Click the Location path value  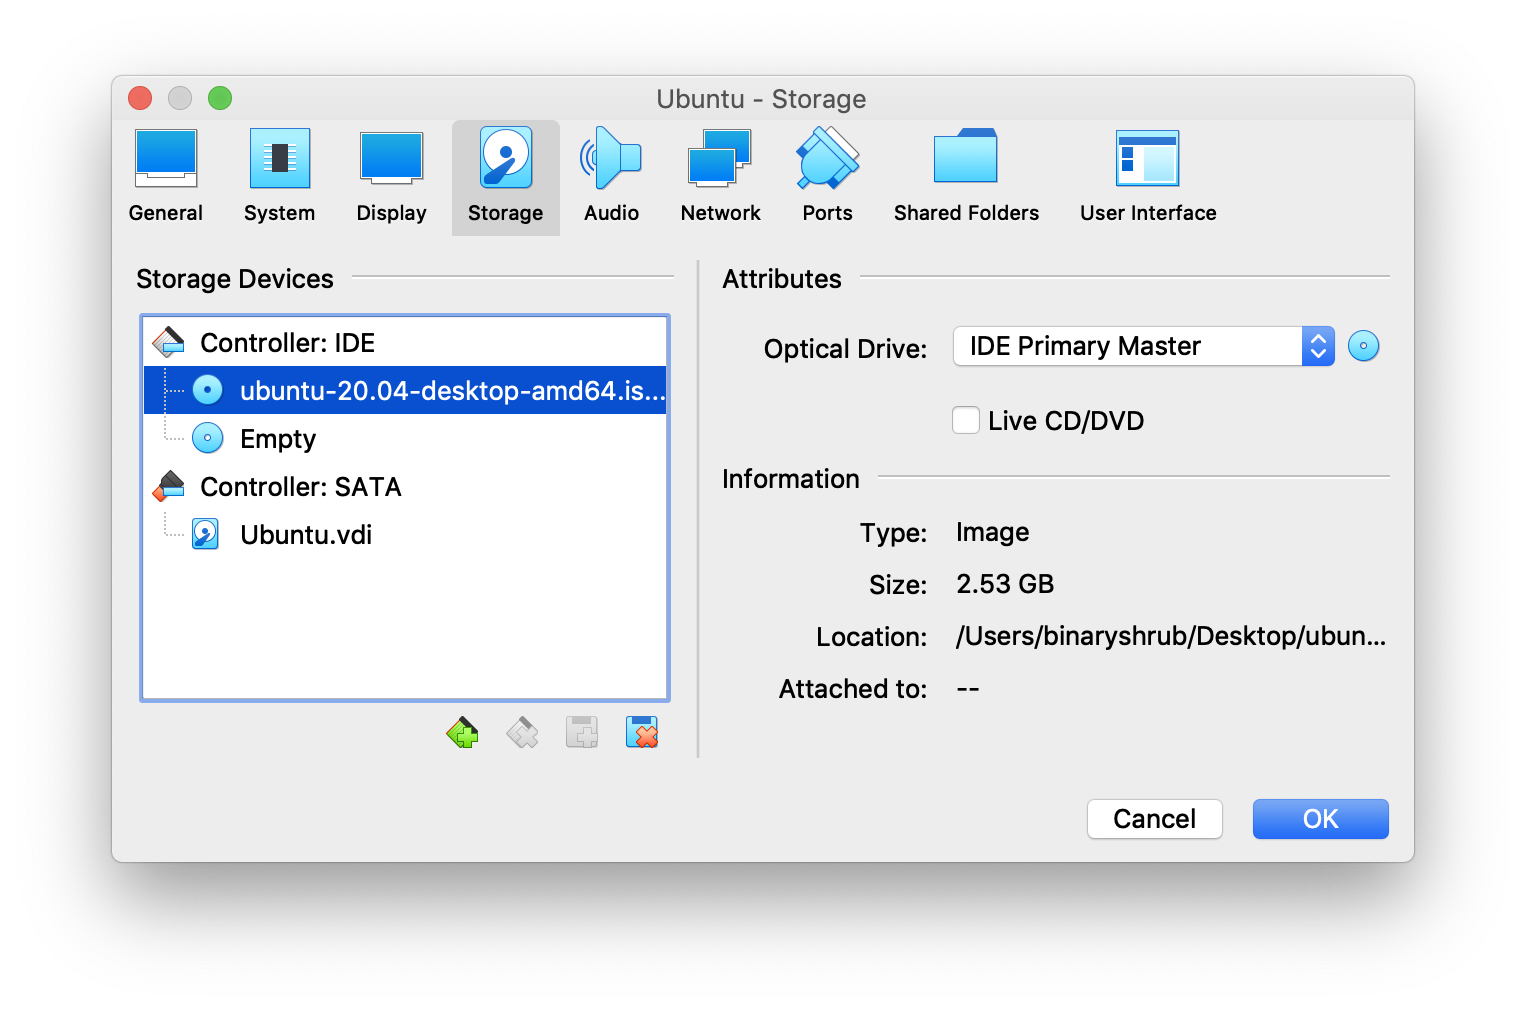coord(1171,636)
